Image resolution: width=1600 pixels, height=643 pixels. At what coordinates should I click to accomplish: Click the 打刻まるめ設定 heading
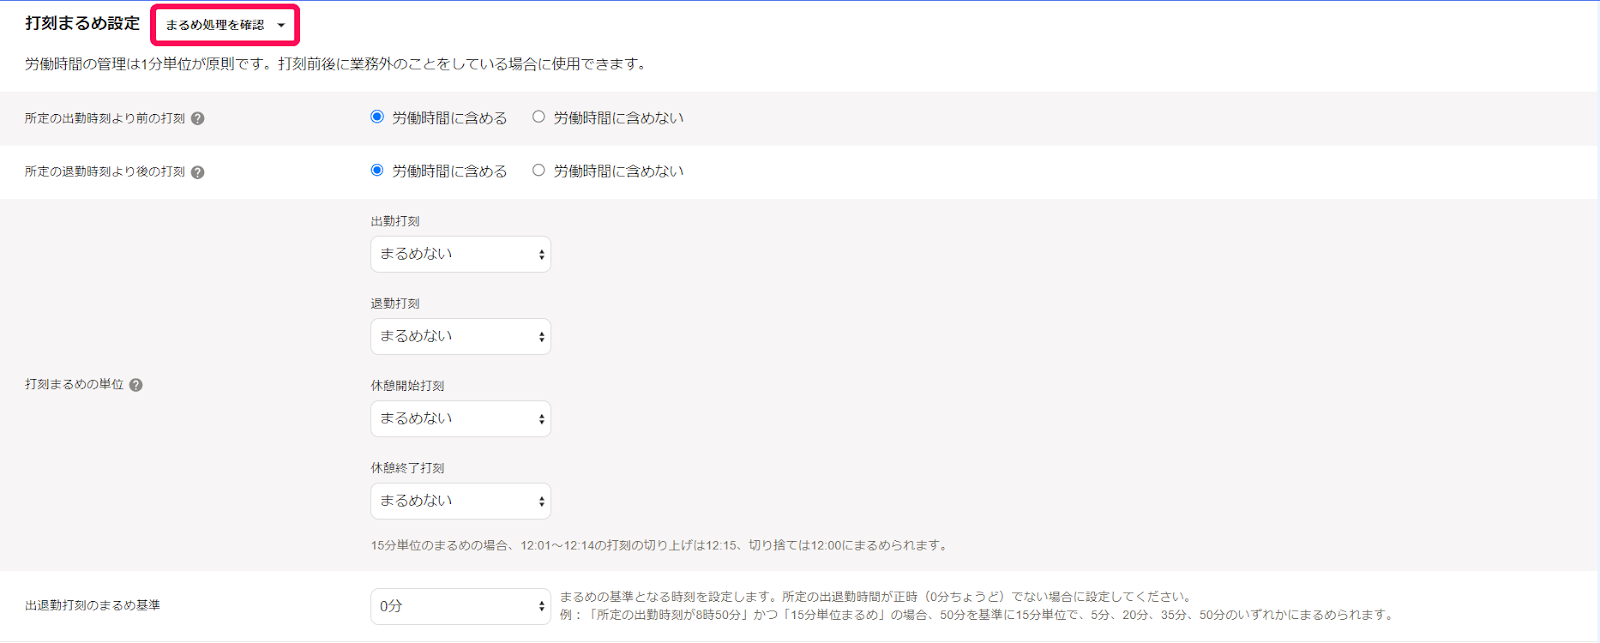tap(83, 23)
